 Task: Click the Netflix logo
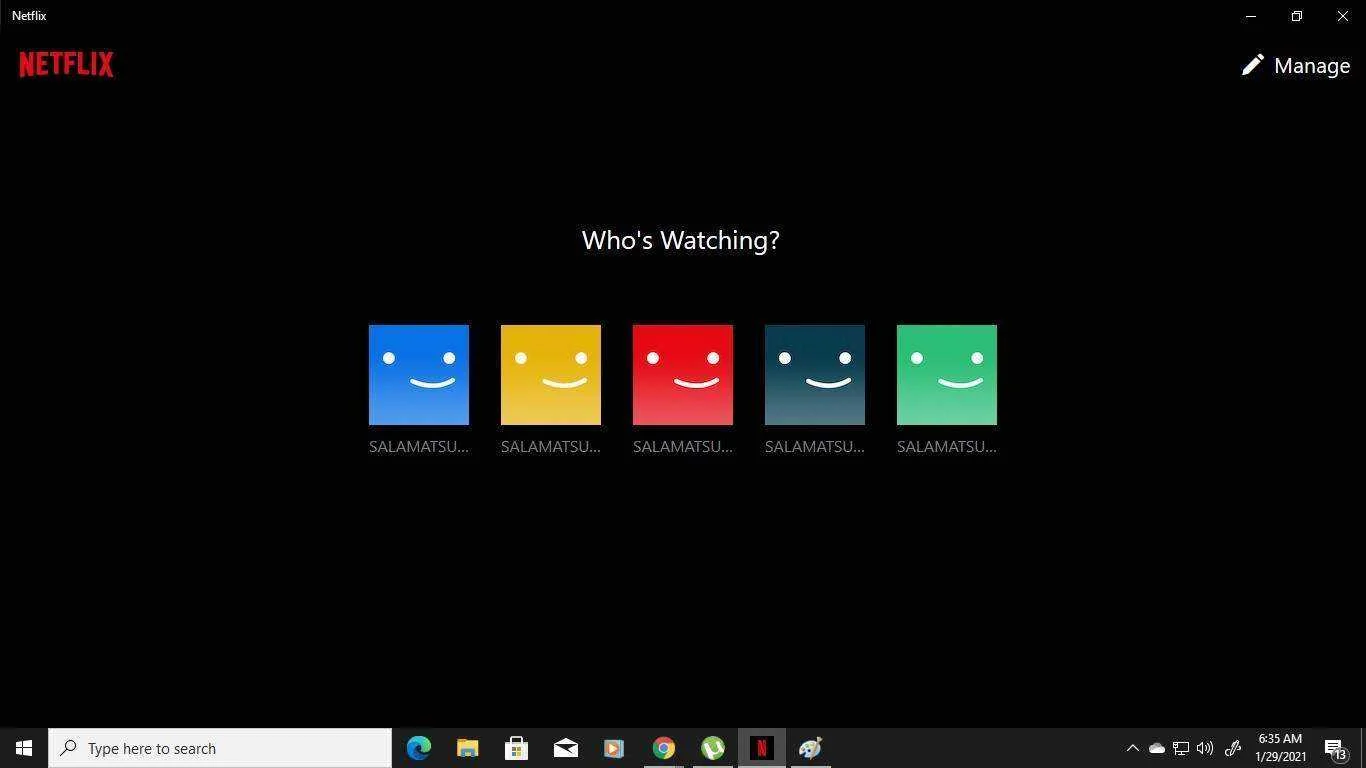click(67, 65)
